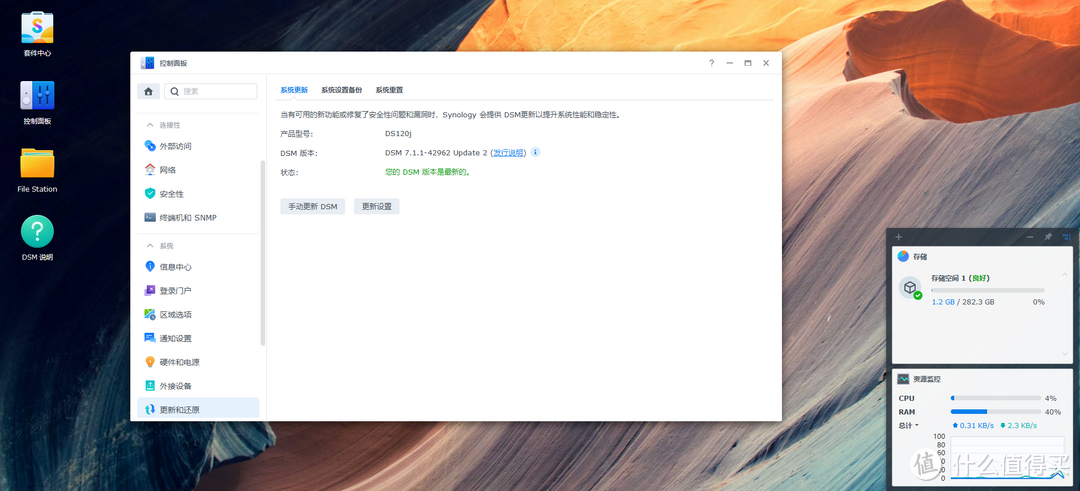Open the 总计 network dropdown
Image resolution: width=1080 pixels, height=491 pixels.
[x=908, y=426]
